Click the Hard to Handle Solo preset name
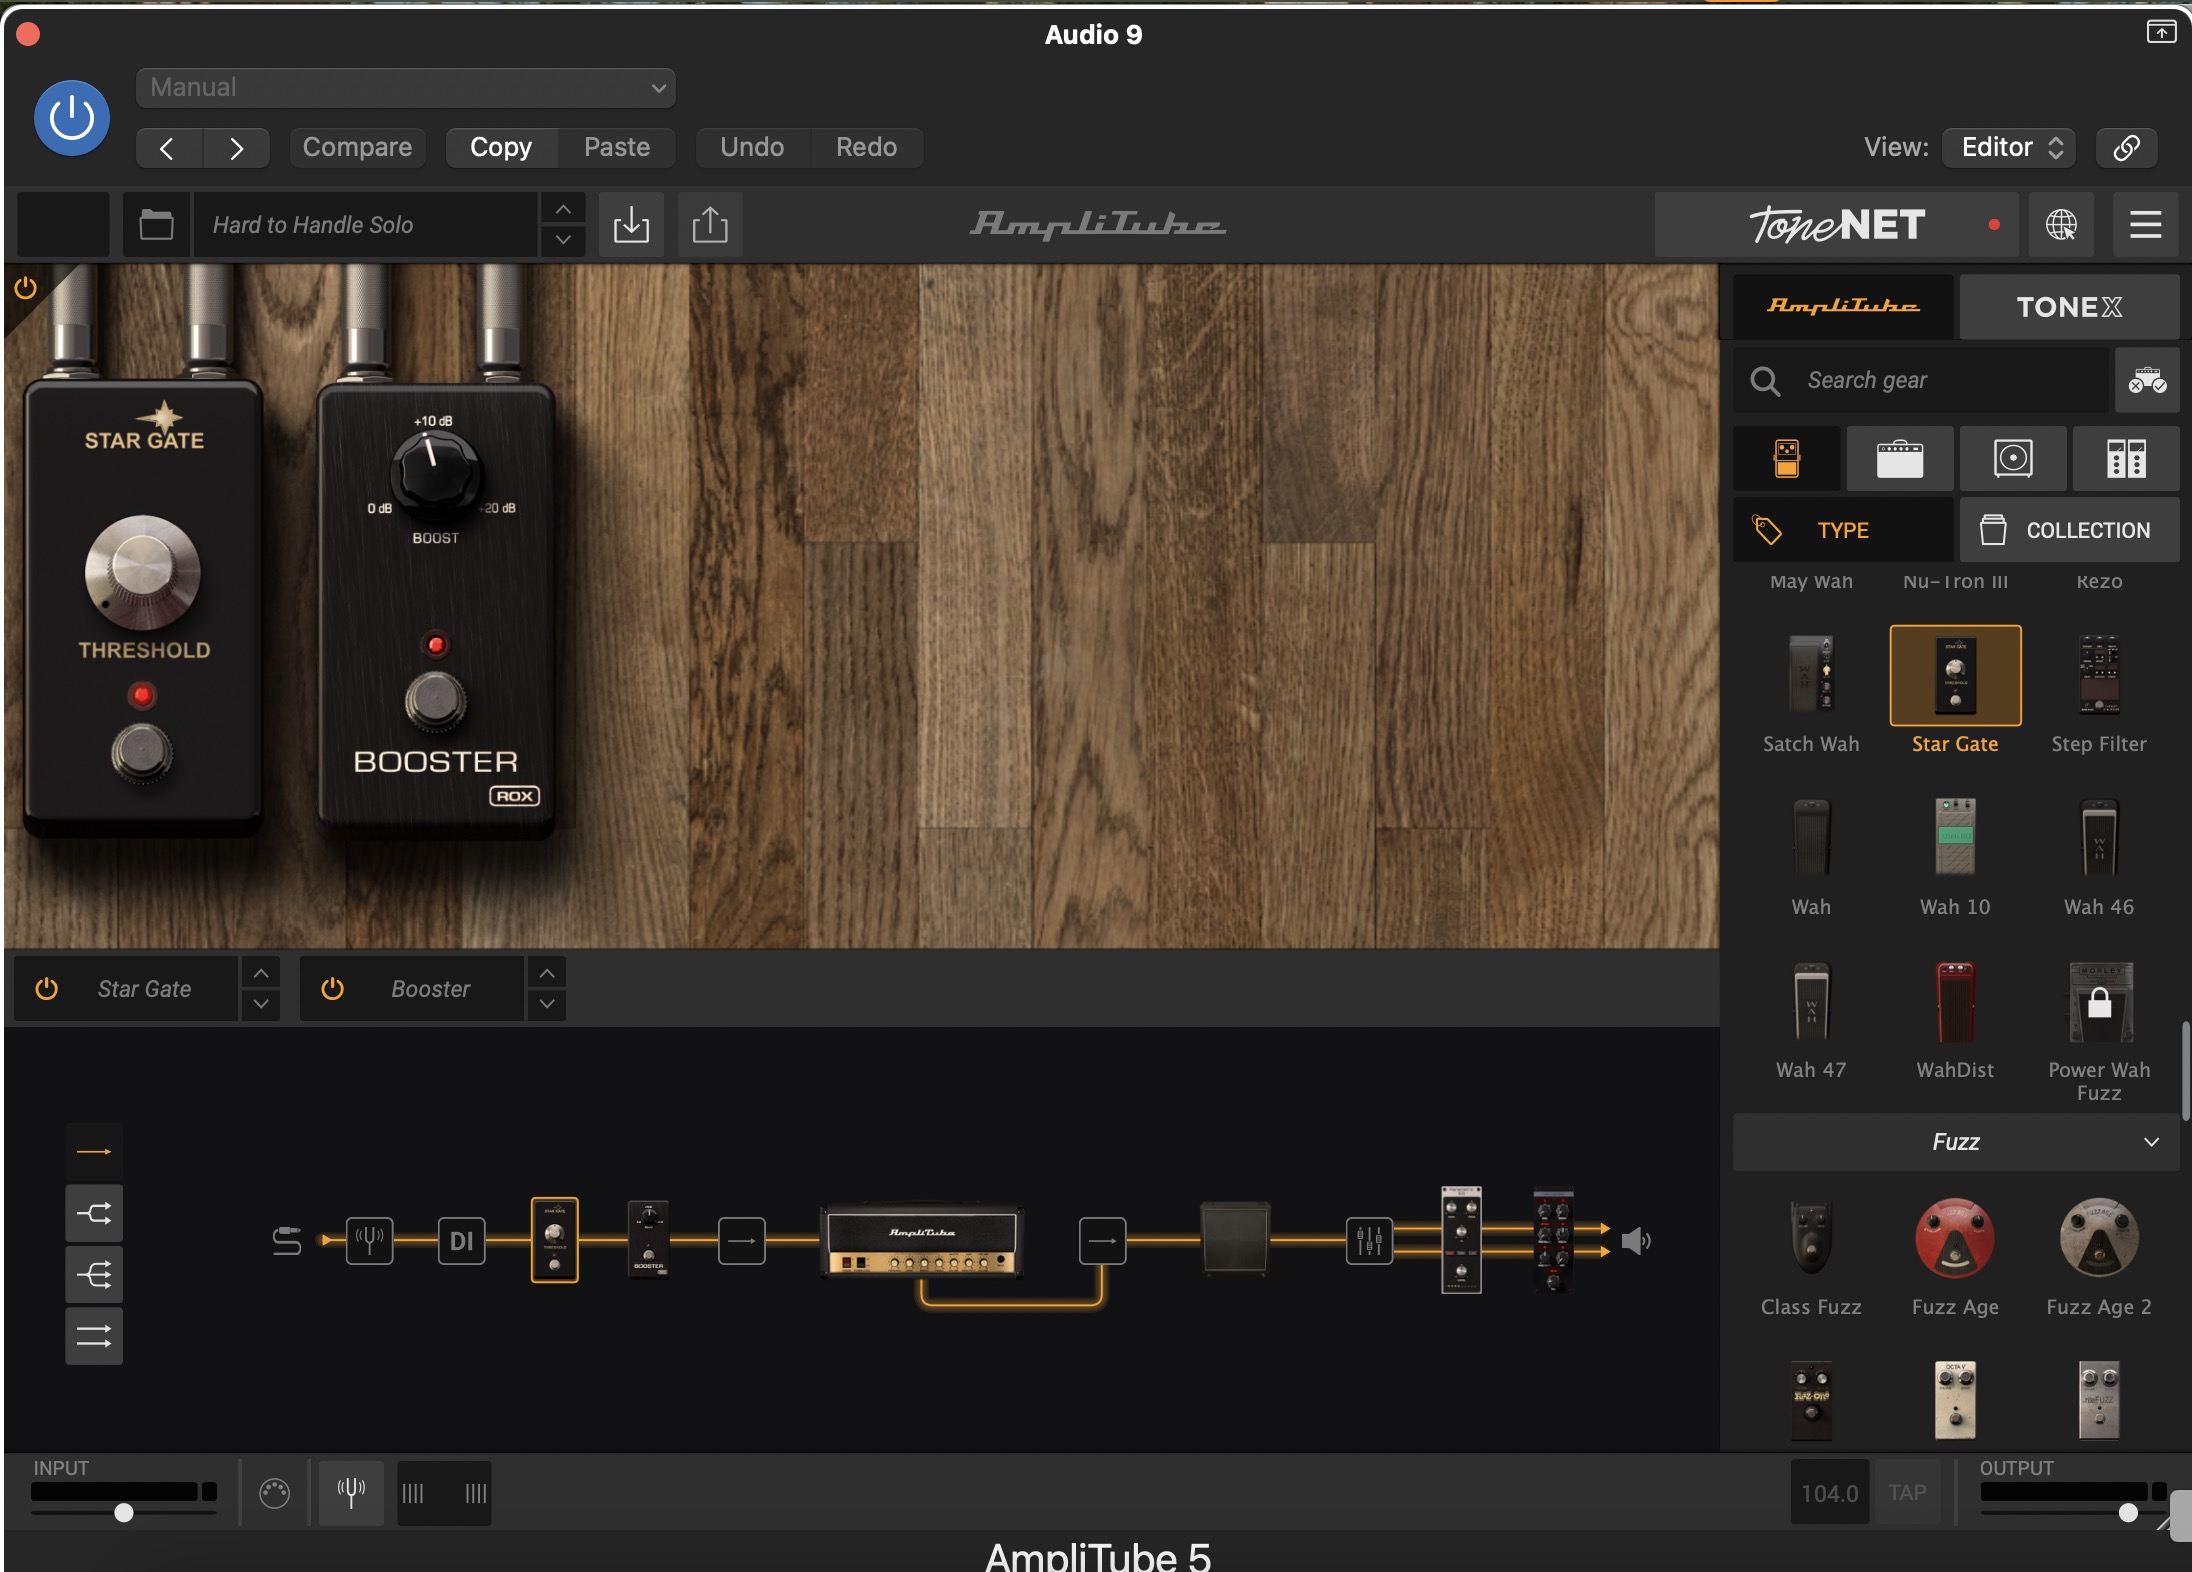Image resolution: width=2192 pixels, height=1572 pixels. [x=365, y=224]
